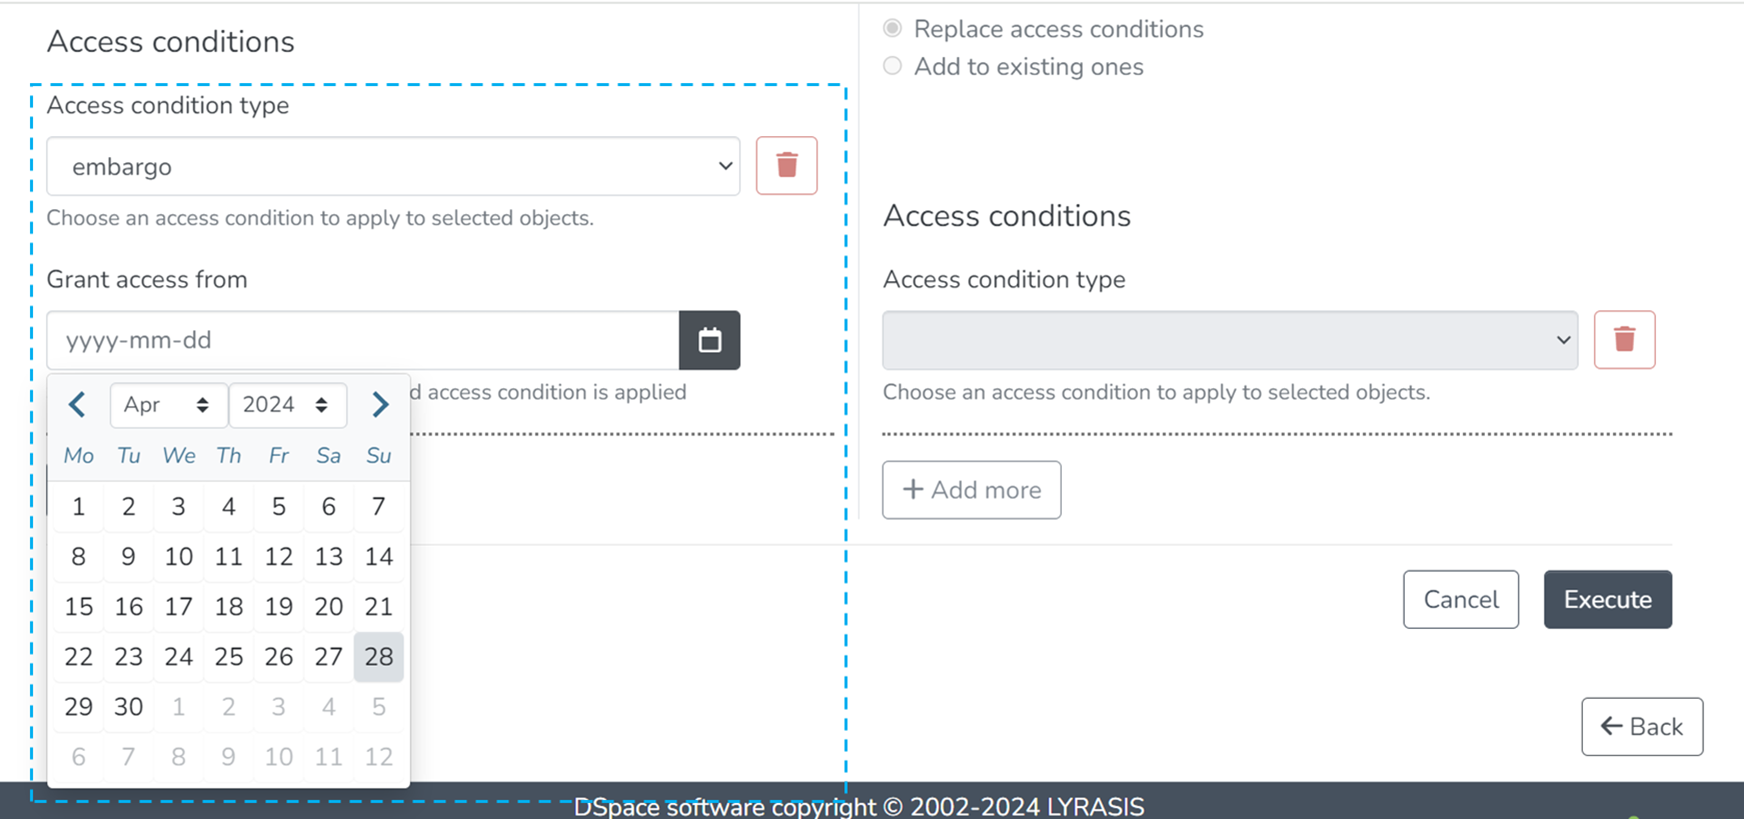
Task: Delete the embargo access condition
Action: point(786,165)
